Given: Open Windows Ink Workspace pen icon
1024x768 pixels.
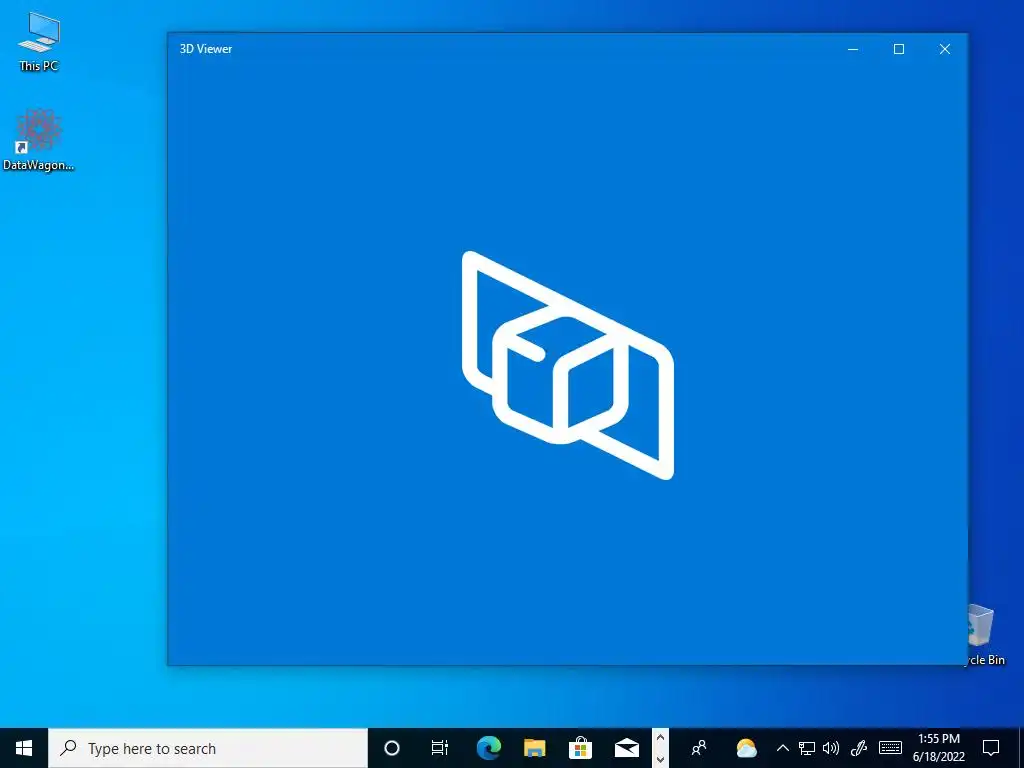Looking at the screenshot, I should point(859,748).
